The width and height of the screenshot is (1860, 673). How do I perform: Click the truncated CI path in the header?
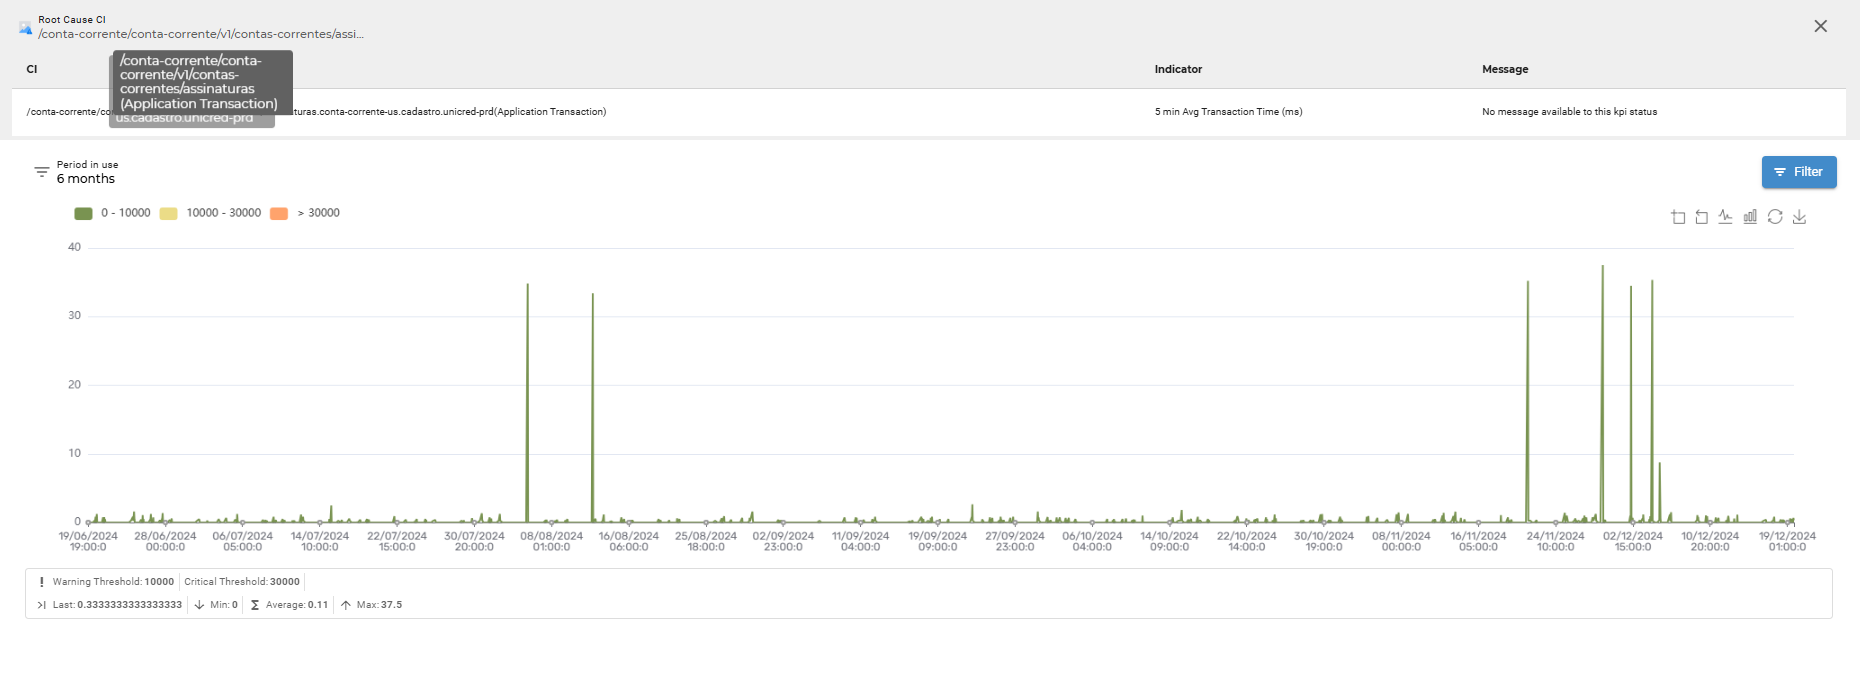(201, 34)
